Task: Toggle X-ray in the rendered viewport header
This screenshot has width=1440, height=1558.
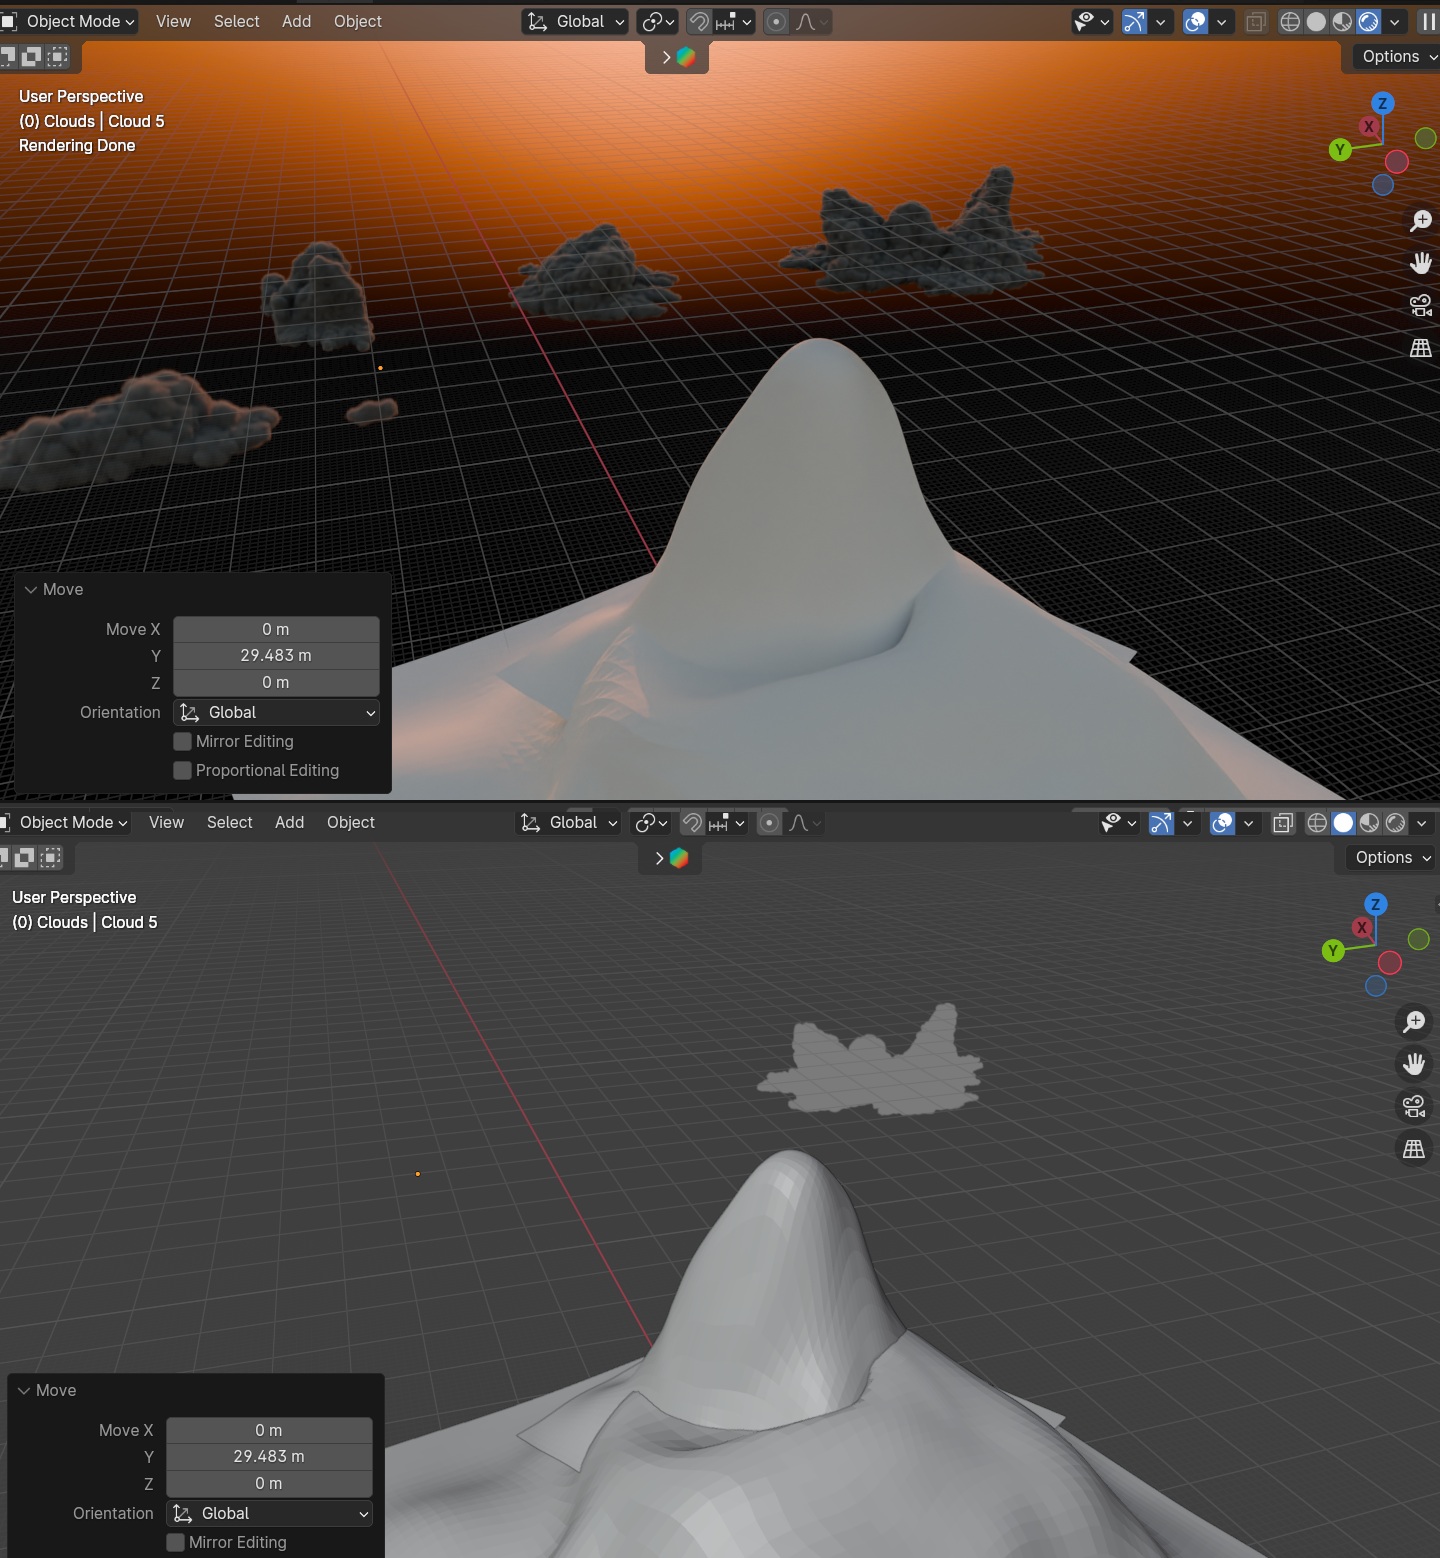Action: [1256, 22]
